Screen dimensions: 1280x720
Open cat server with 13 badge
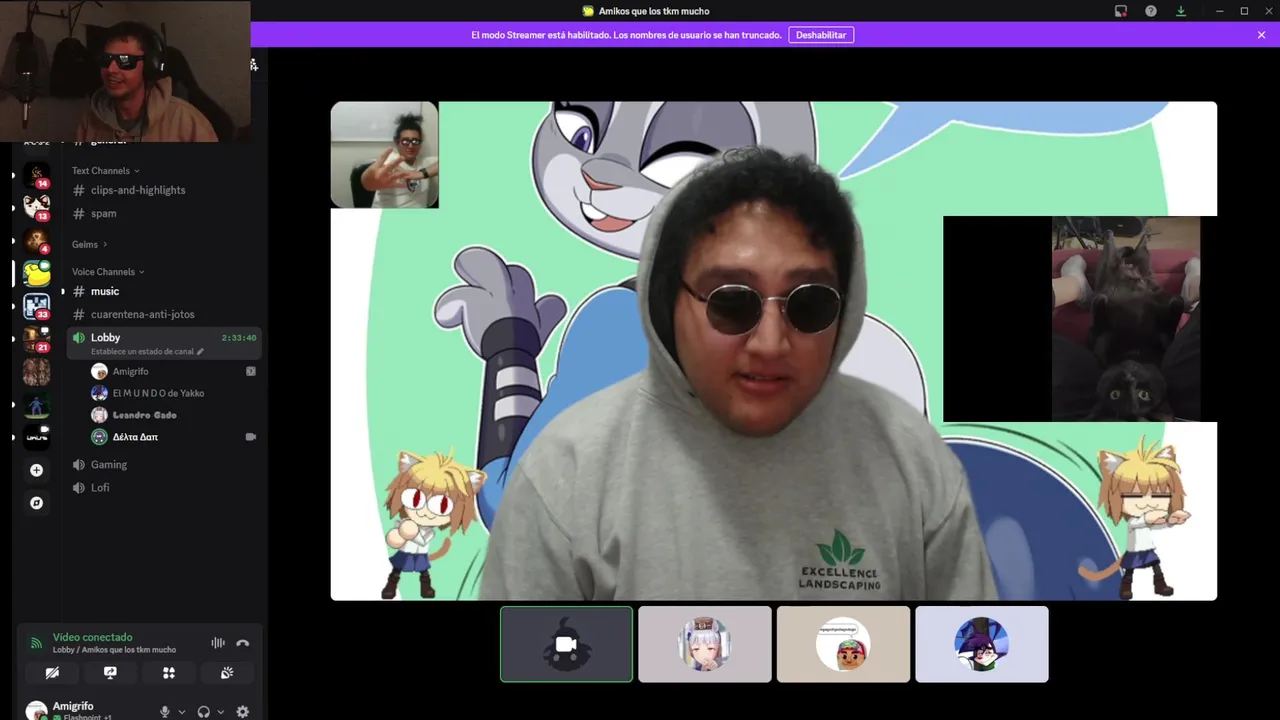36,208
